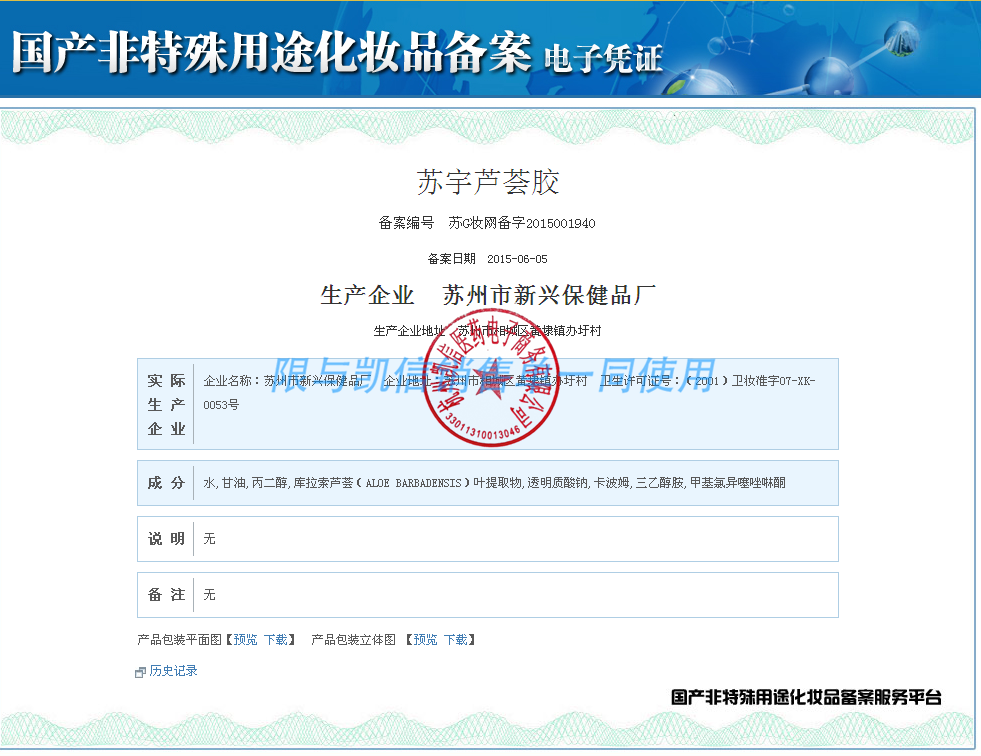Screen dimensions: 981x756
Task: Click the 国产非特殊用途化妆品备案 banner title
Action: (x=271, y=52)
